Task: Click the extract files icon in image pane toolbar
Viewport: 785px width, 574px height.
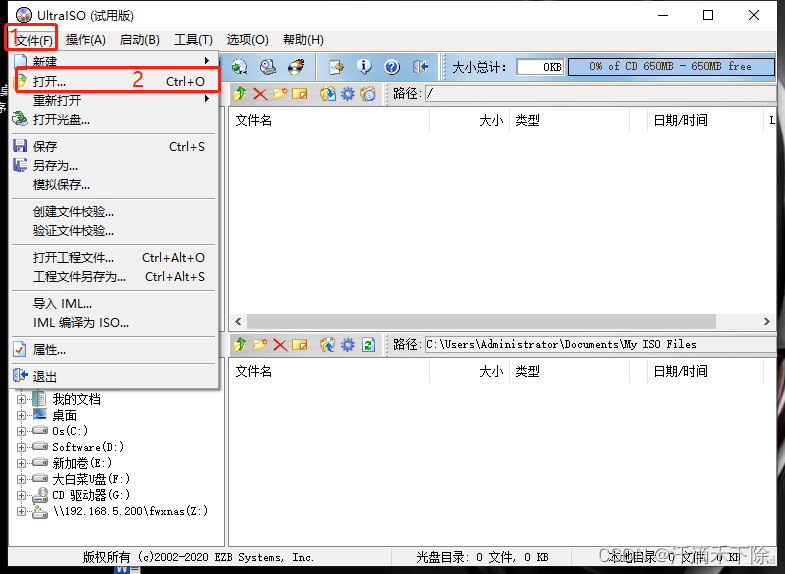Action: coord(328,94)
